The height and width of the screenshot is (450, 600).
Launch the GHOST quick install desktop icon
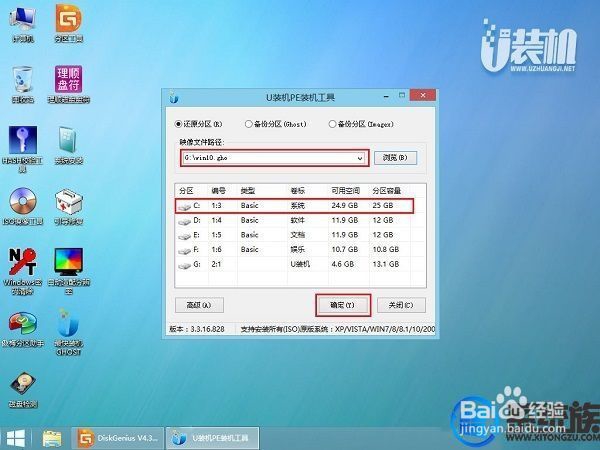(x=68, y=332)
